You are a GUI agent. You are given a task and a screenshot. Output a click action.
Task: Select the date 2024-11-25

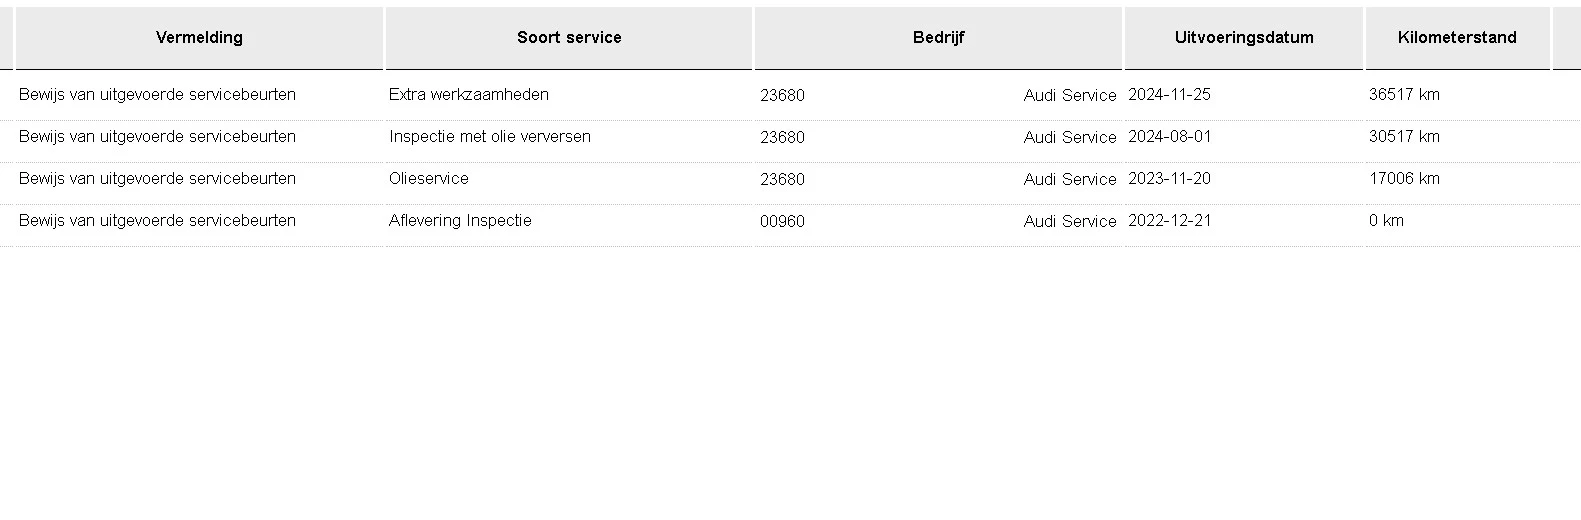1169,95
